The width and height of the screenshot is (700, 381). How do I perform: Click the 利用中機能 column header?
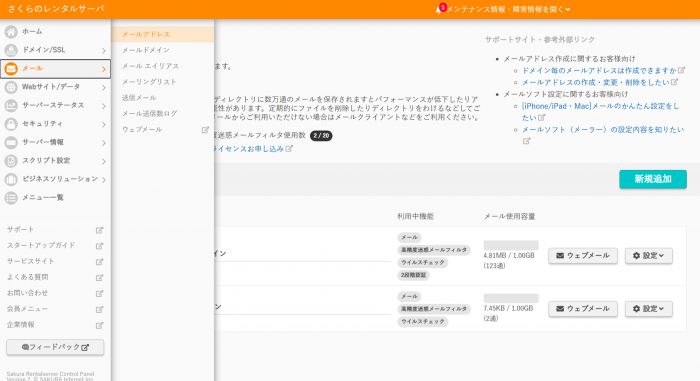click(x=415, y=217)
